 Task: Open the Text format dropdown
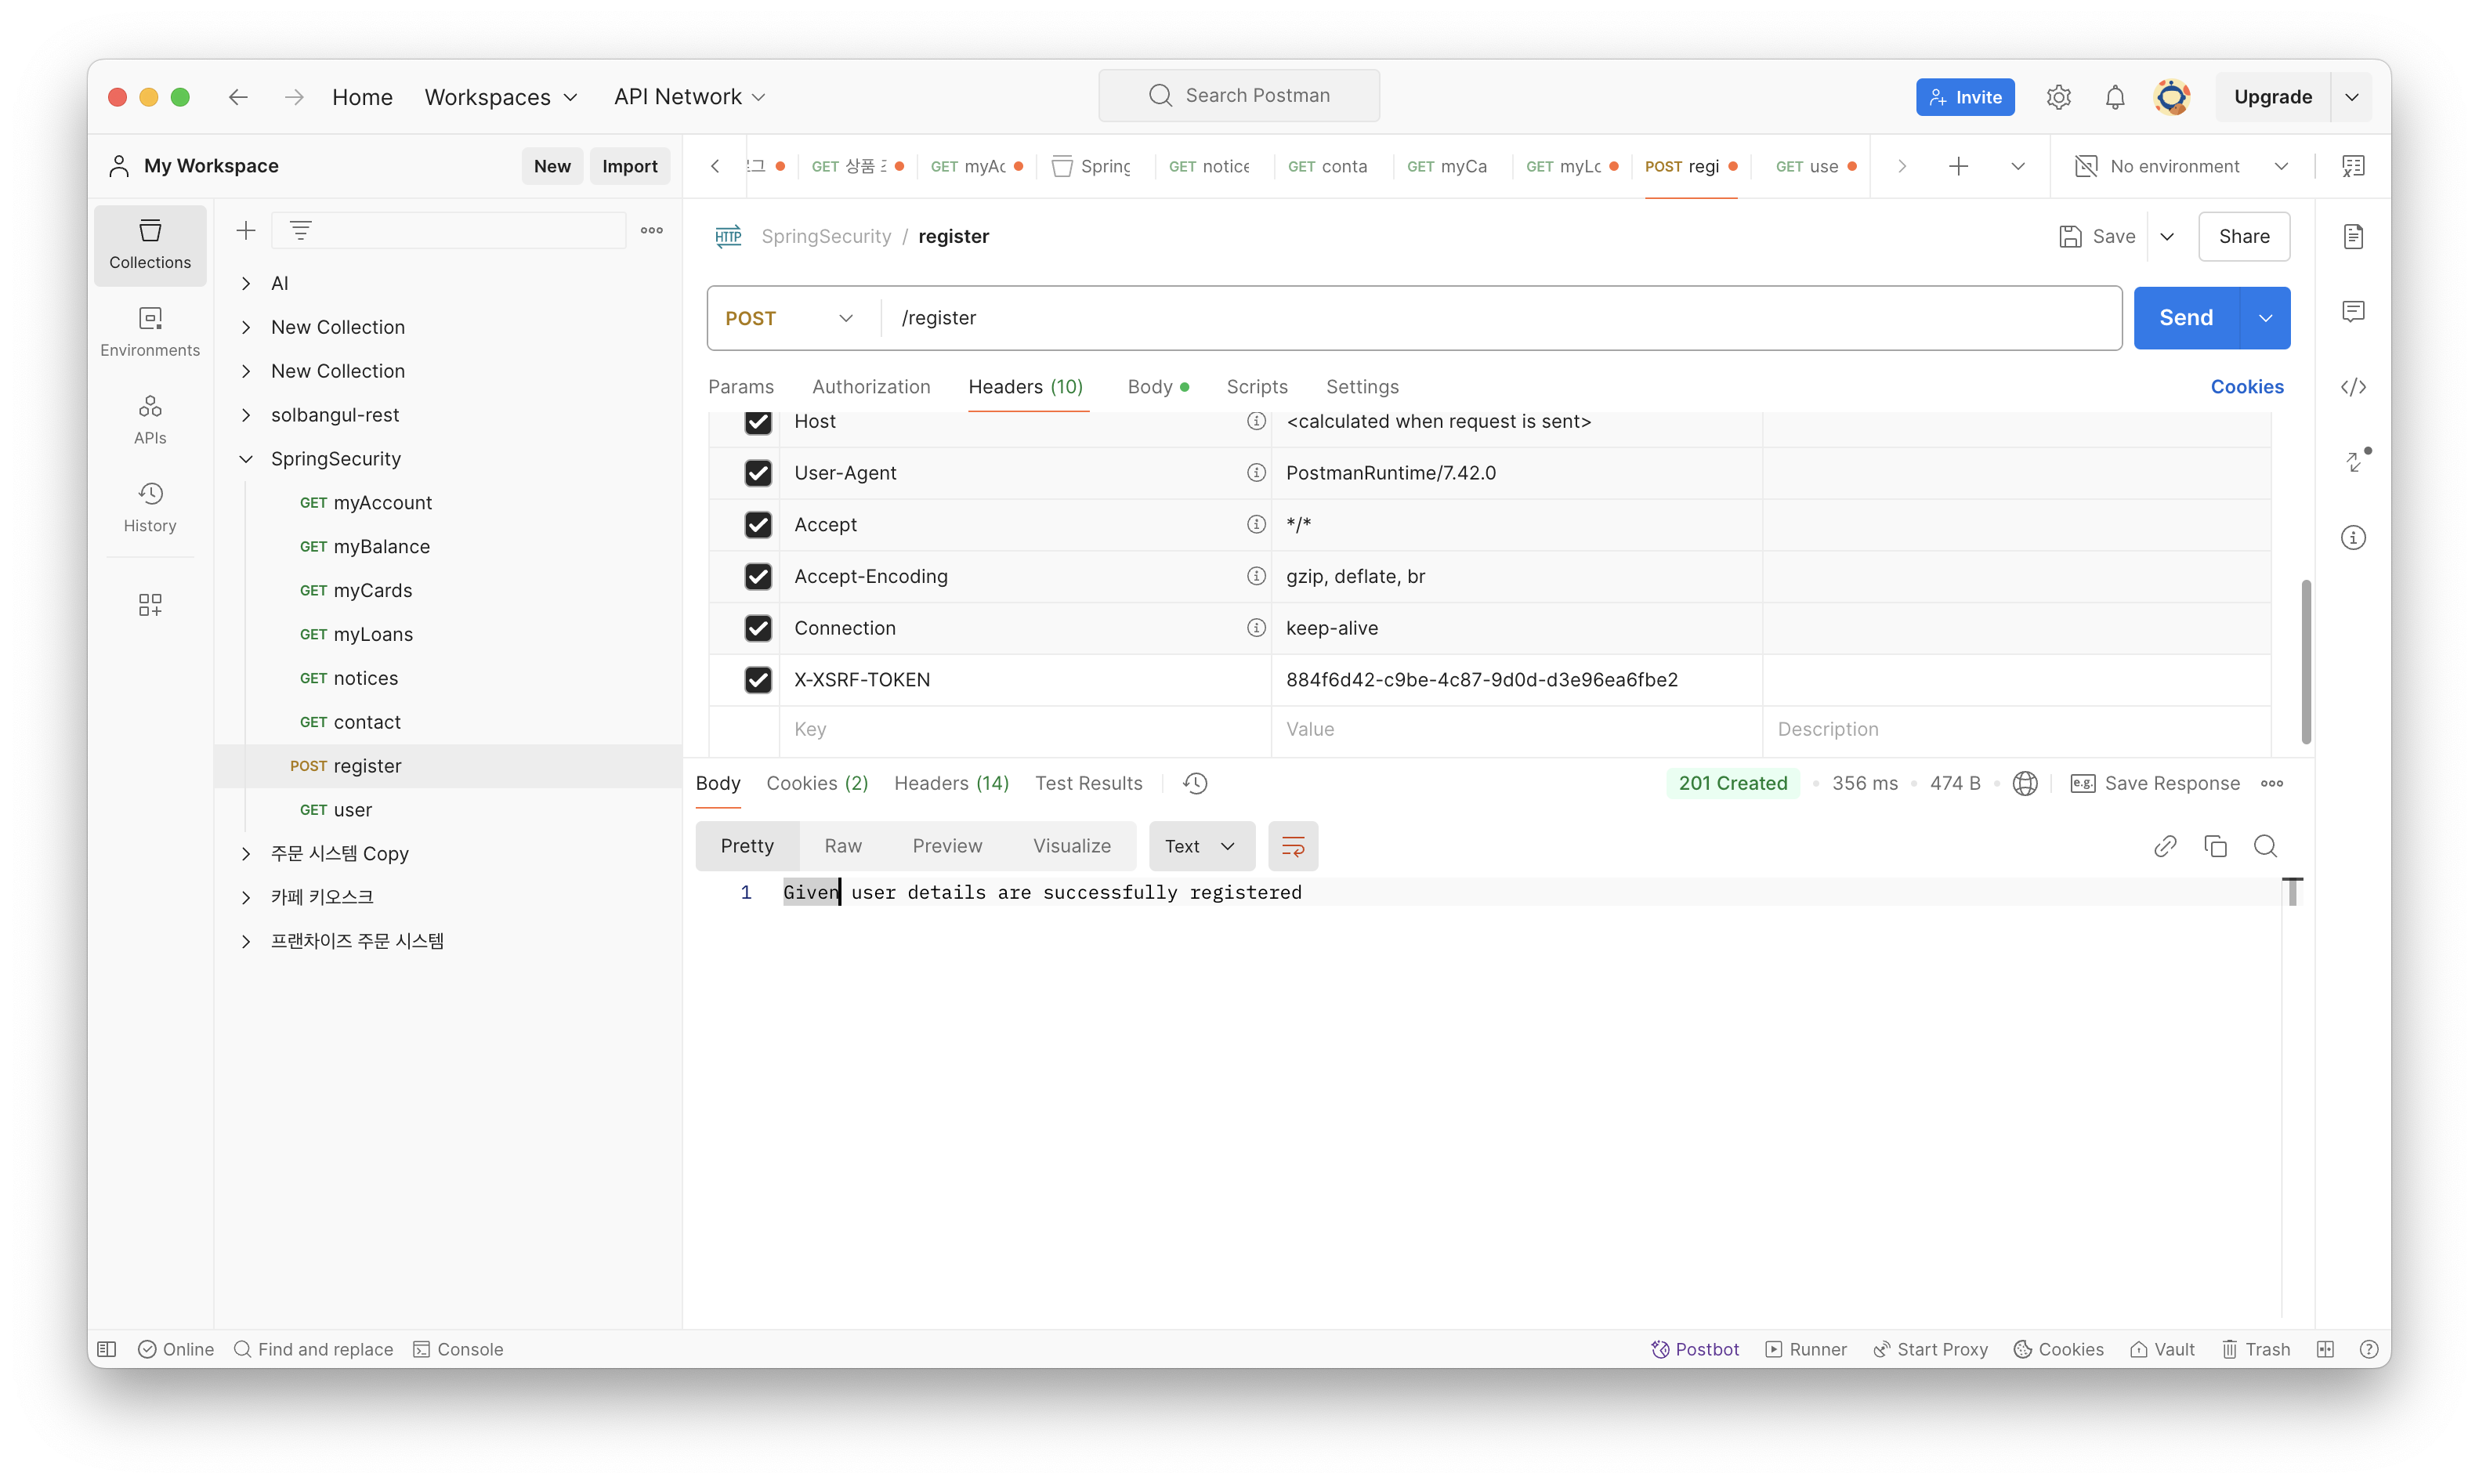[x=1200, y=846]
